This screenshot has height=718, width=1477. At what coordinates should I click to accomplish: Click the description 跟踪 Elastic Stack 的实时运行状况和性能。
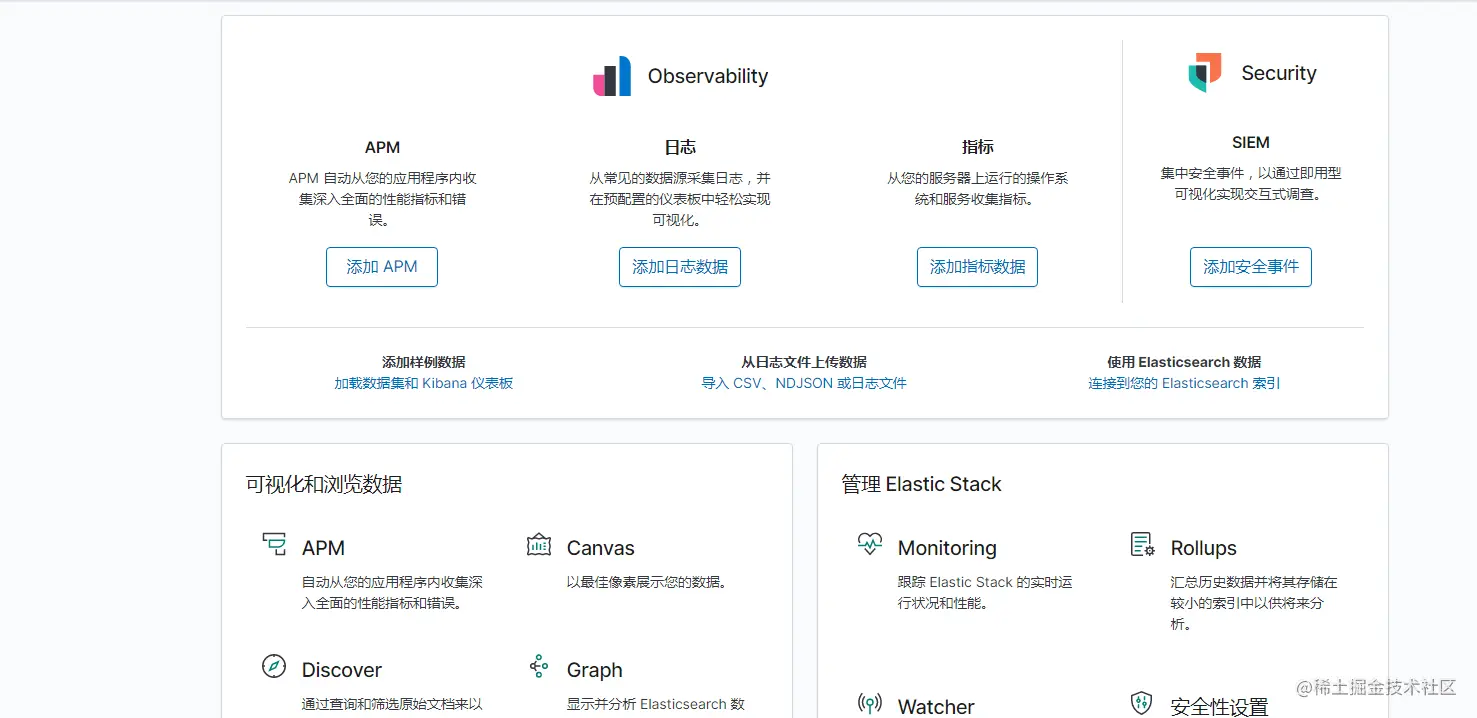coord(985,592)
